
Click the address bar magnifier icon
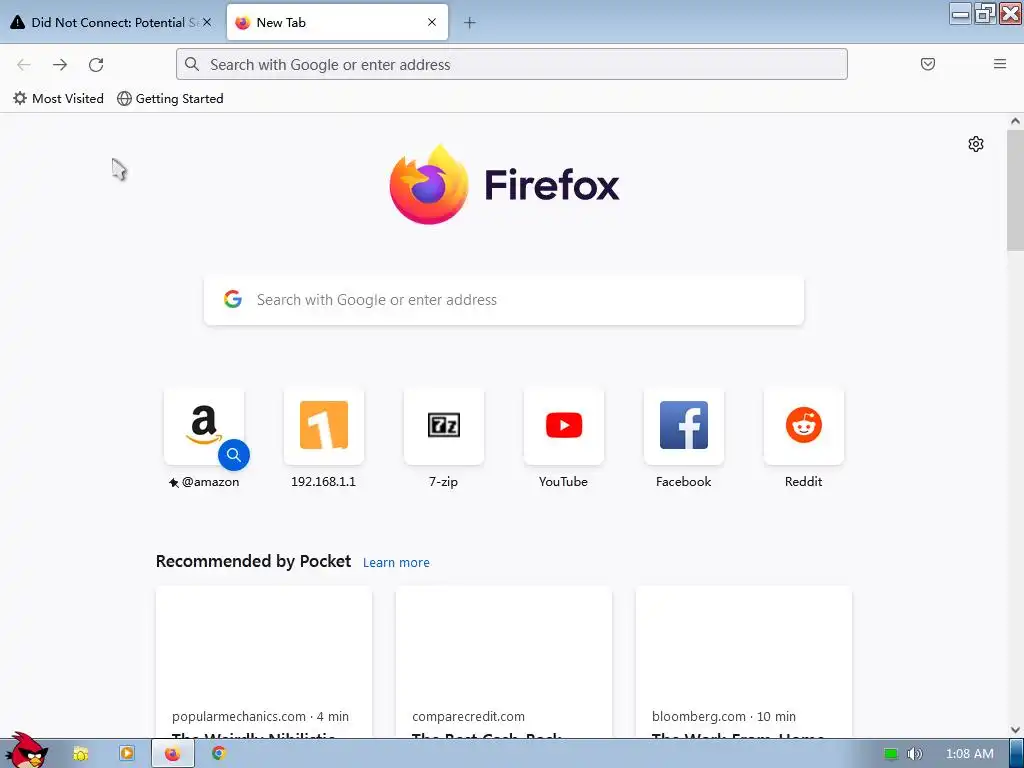192,64
